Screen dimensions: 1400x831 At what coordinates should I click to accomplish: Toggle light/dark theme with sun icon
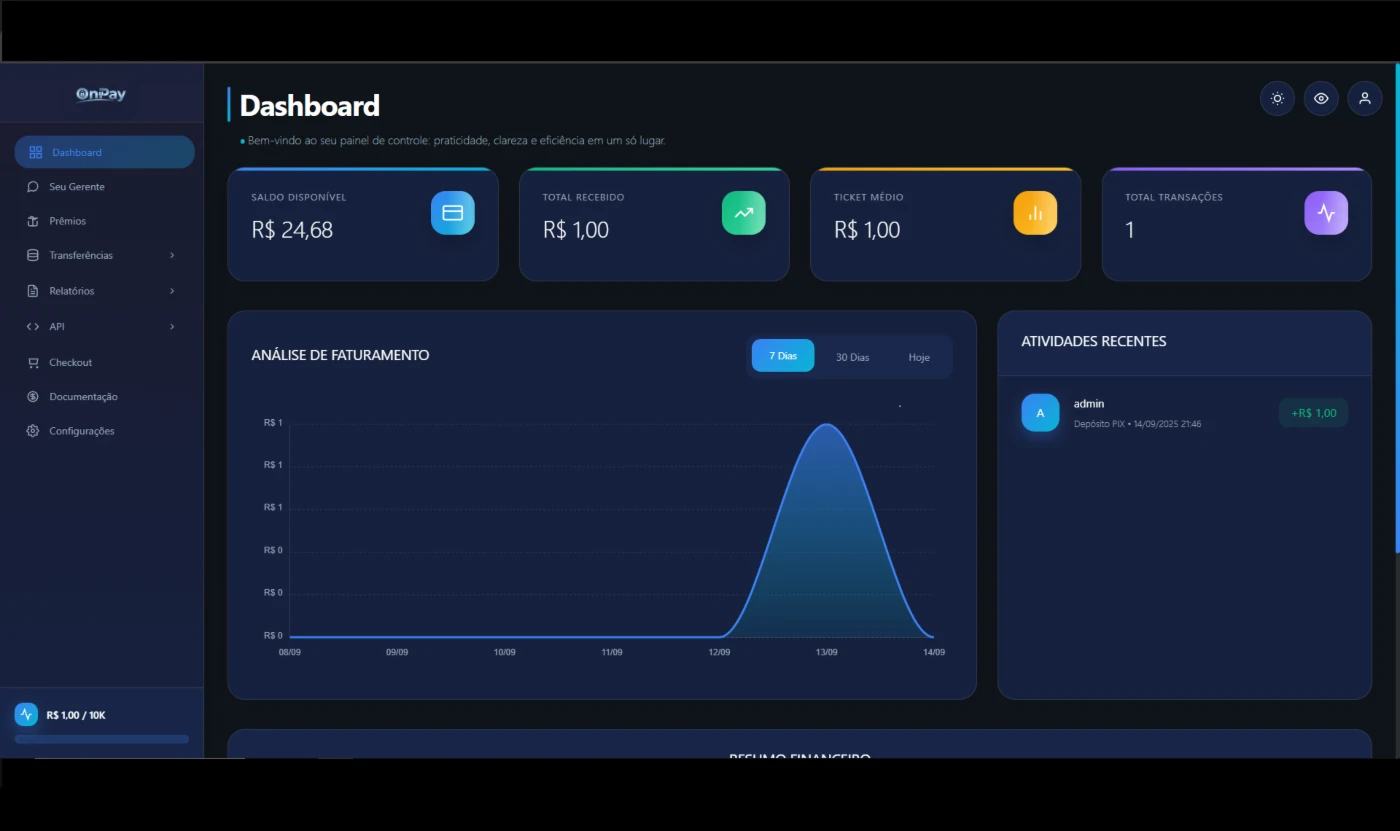pos(1277,98)
